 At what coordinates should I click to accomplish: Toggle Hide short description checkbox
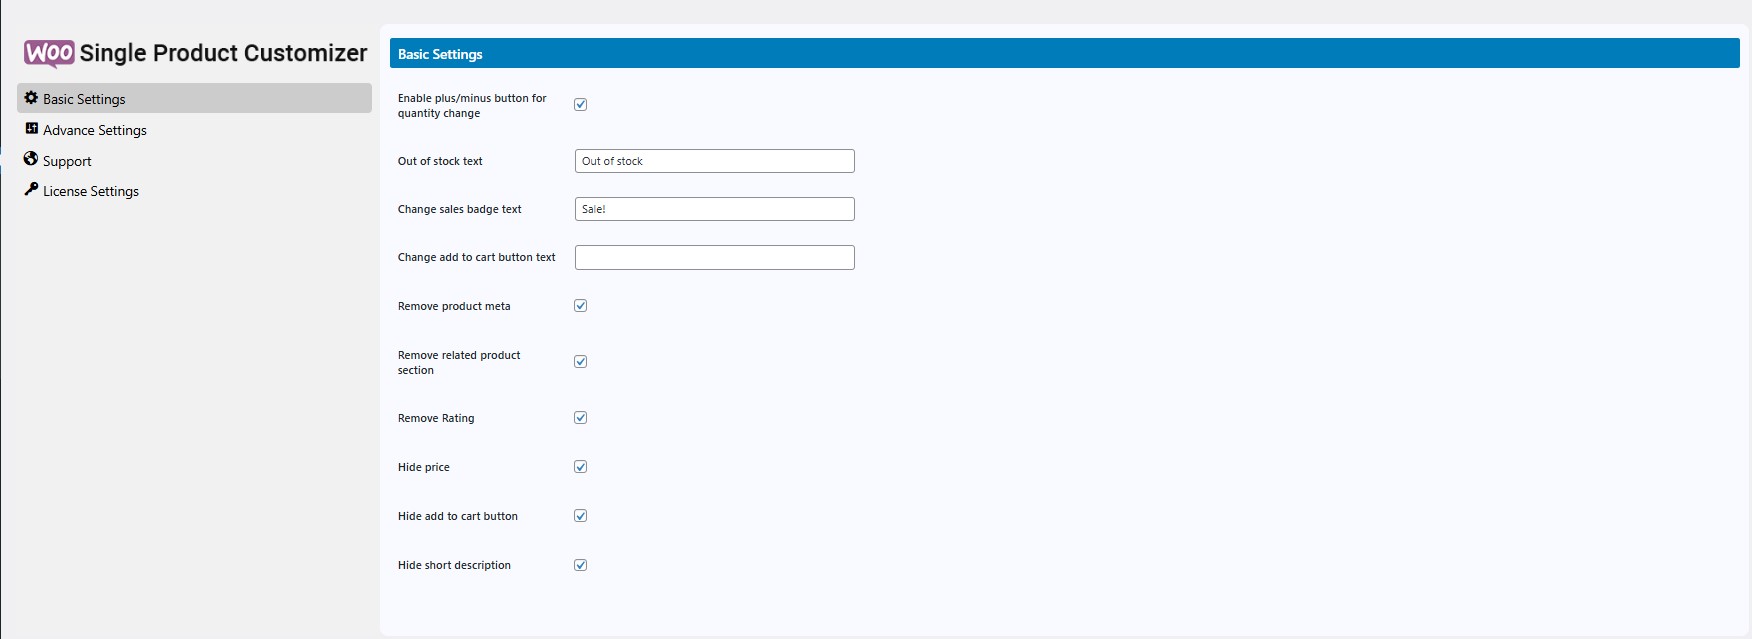click(x=580, y=565)
